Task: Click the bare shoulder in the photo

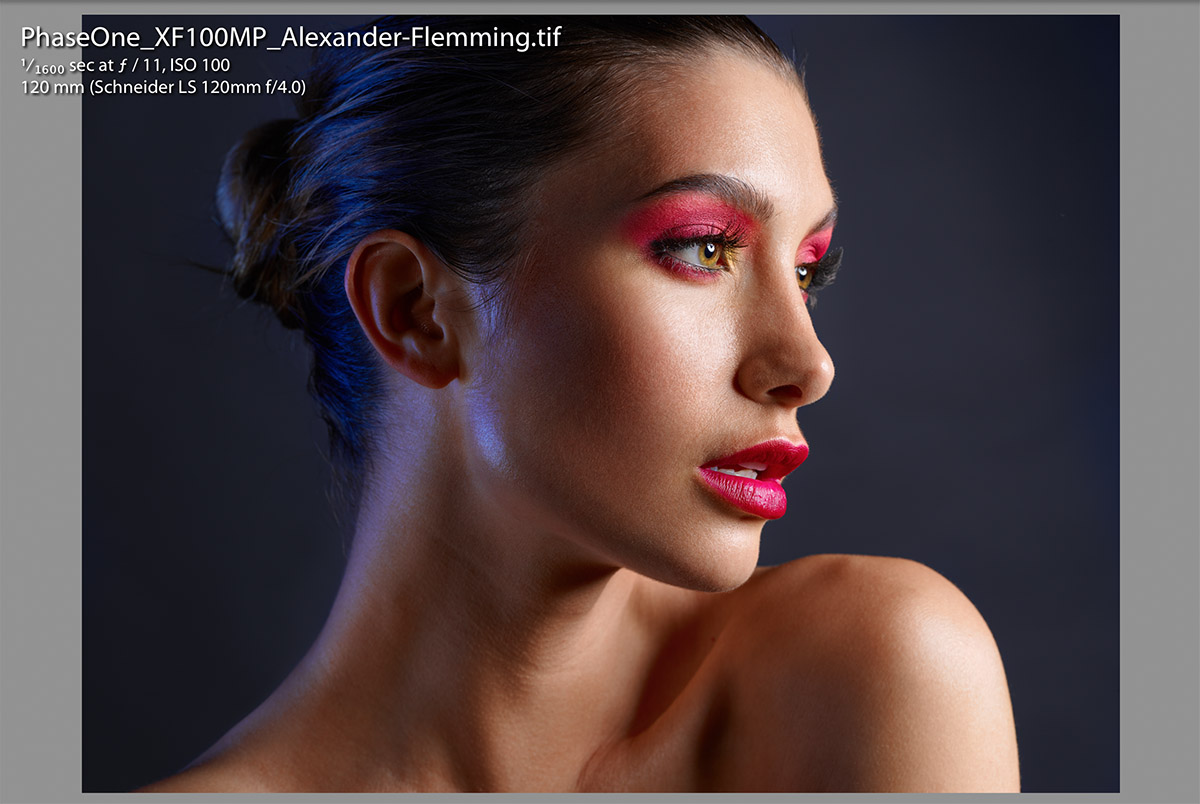Action: (880, 640)
